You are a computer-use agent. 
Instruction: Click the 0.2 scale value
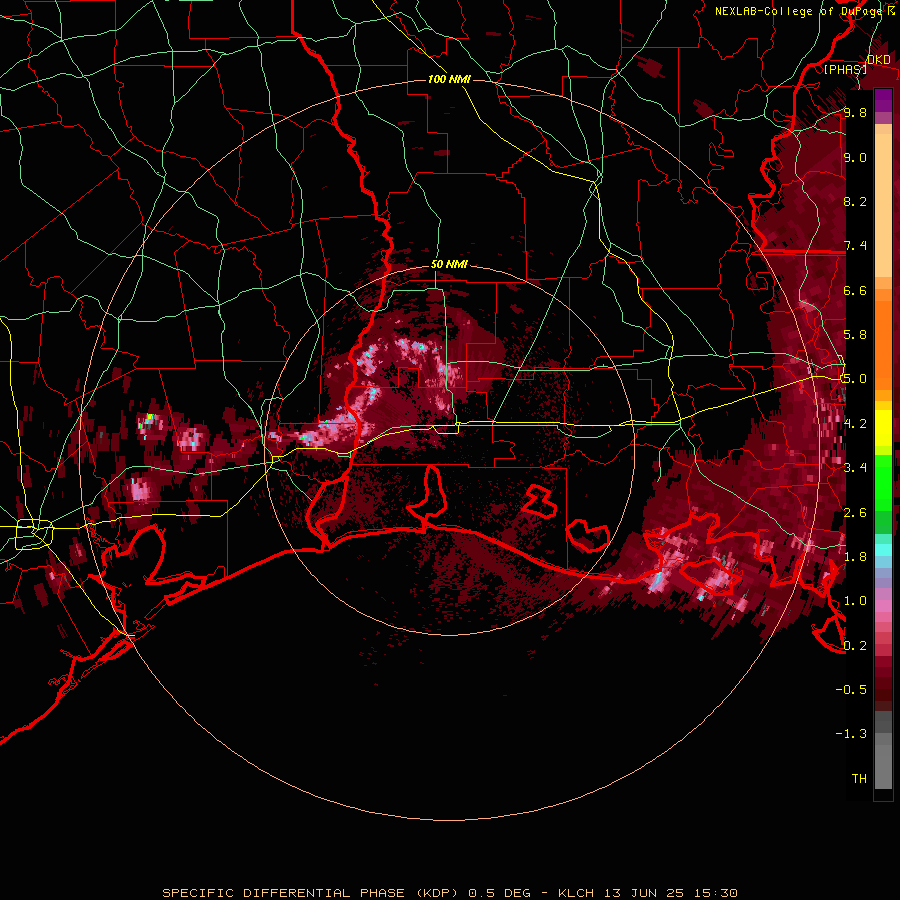pos(855,645)
